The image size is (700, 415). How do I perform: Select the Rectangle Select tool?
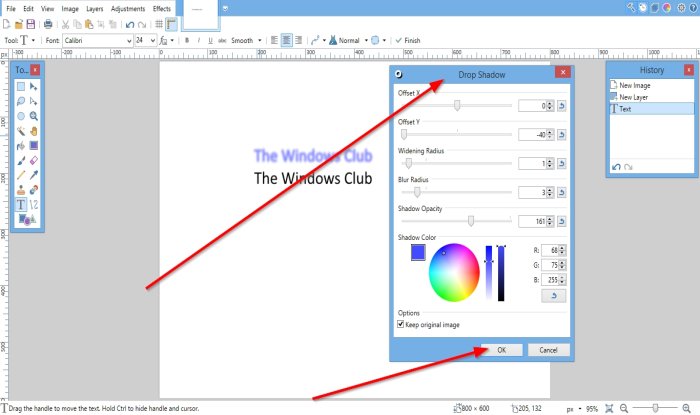(21, 87)
